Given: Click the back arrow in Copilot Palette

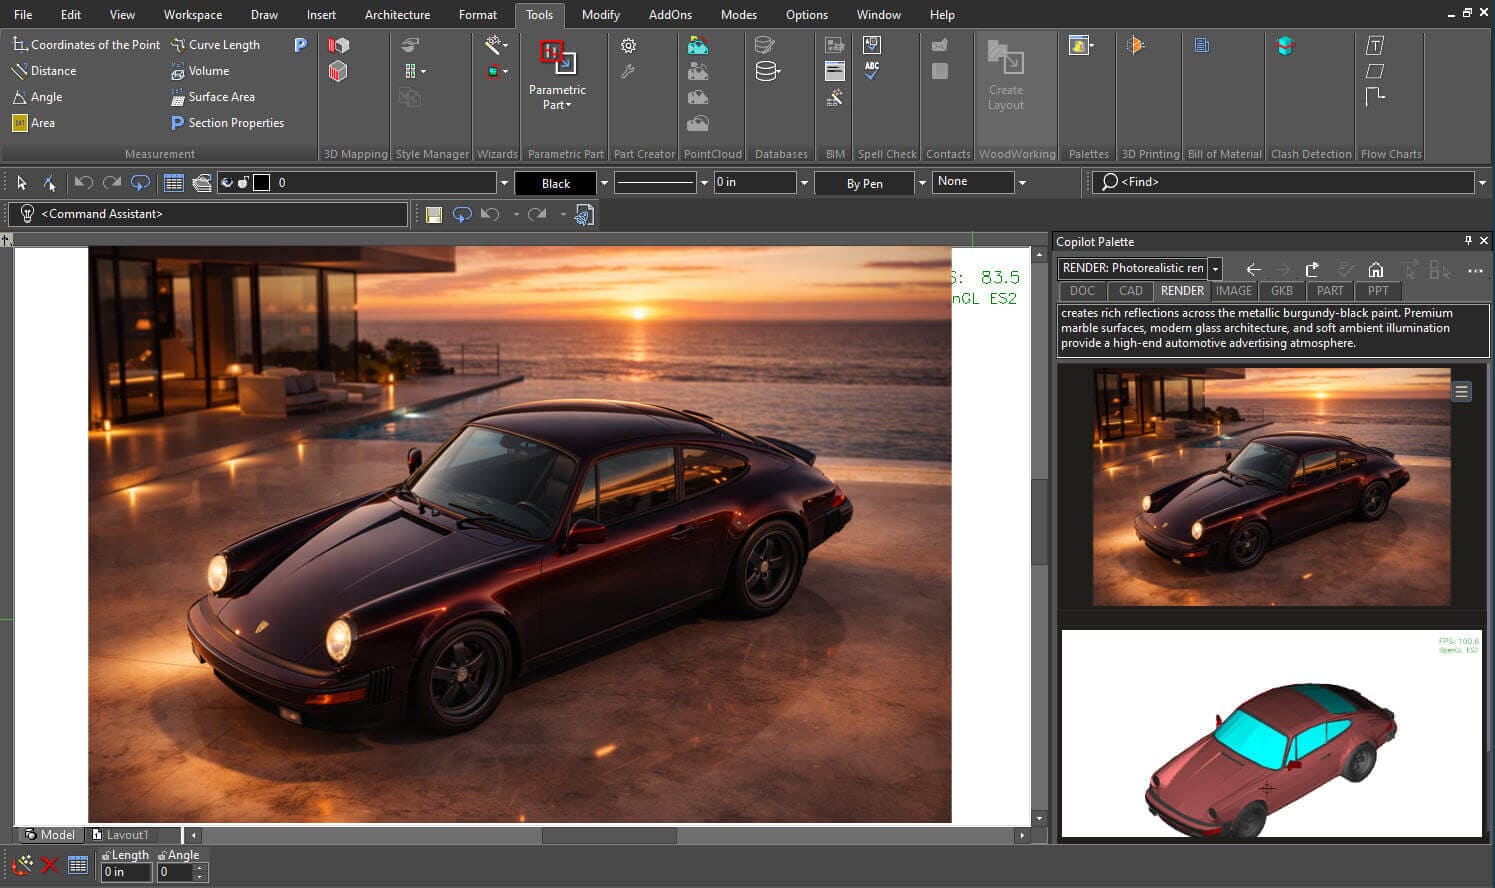Looking at the screenshot, I should click(x=1253, y=269).
